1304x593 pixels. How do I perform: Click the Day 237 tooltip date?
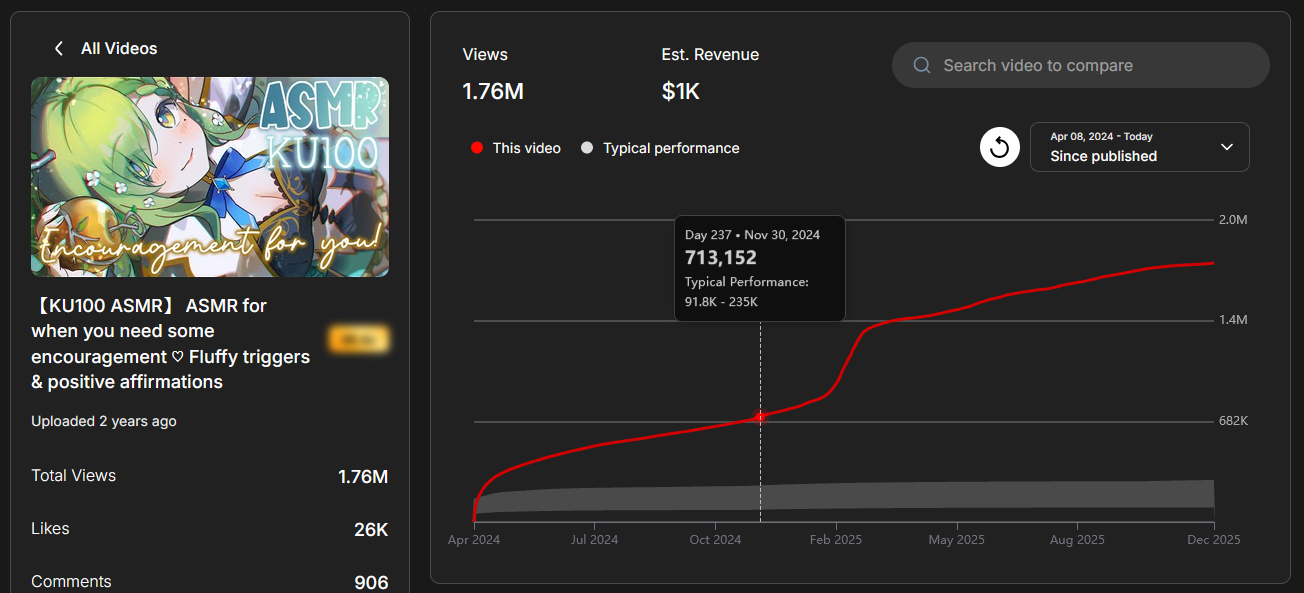pyautogui.click(x=752, y=235)
